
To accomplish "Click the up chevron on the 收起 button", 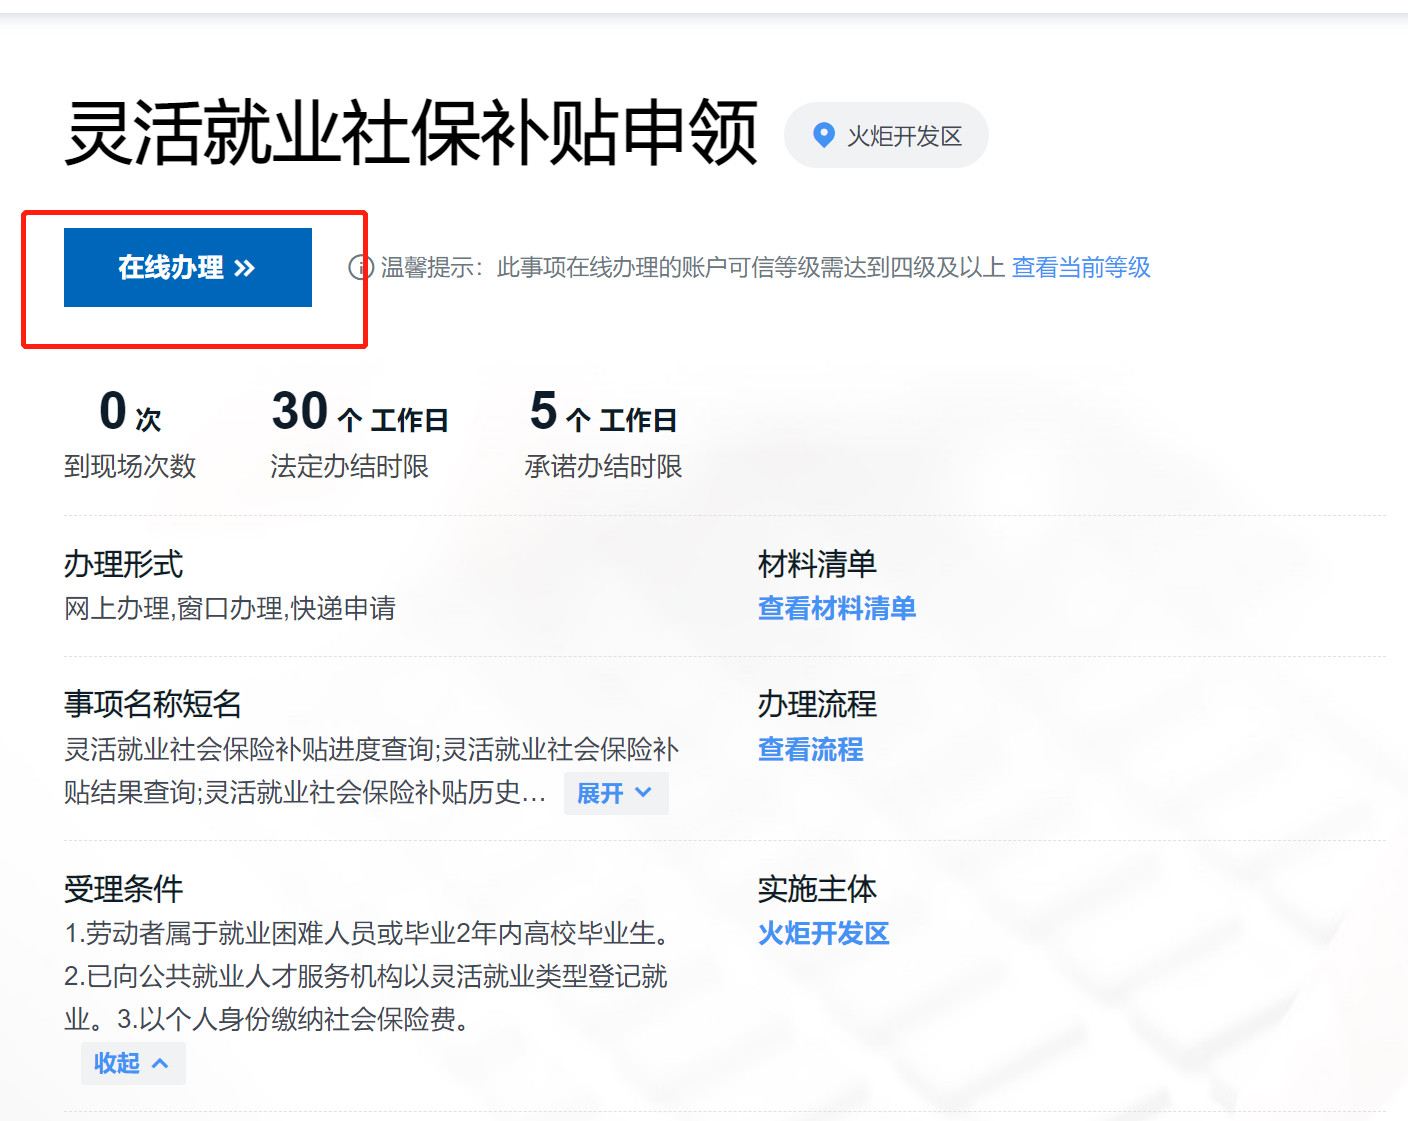I will pos(162,1063).
